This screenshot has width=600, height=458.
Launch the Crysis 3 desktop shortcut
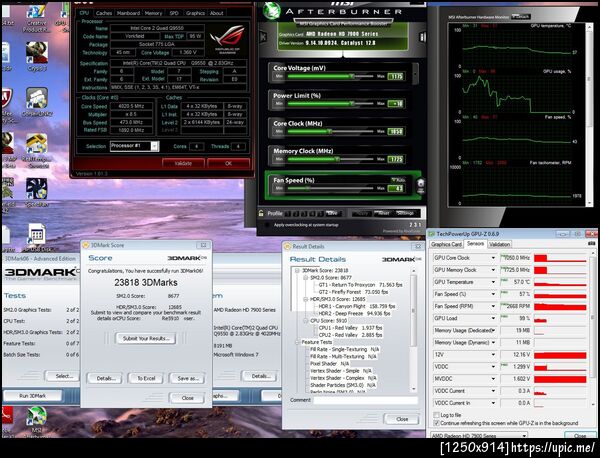(x=37, y=55)
